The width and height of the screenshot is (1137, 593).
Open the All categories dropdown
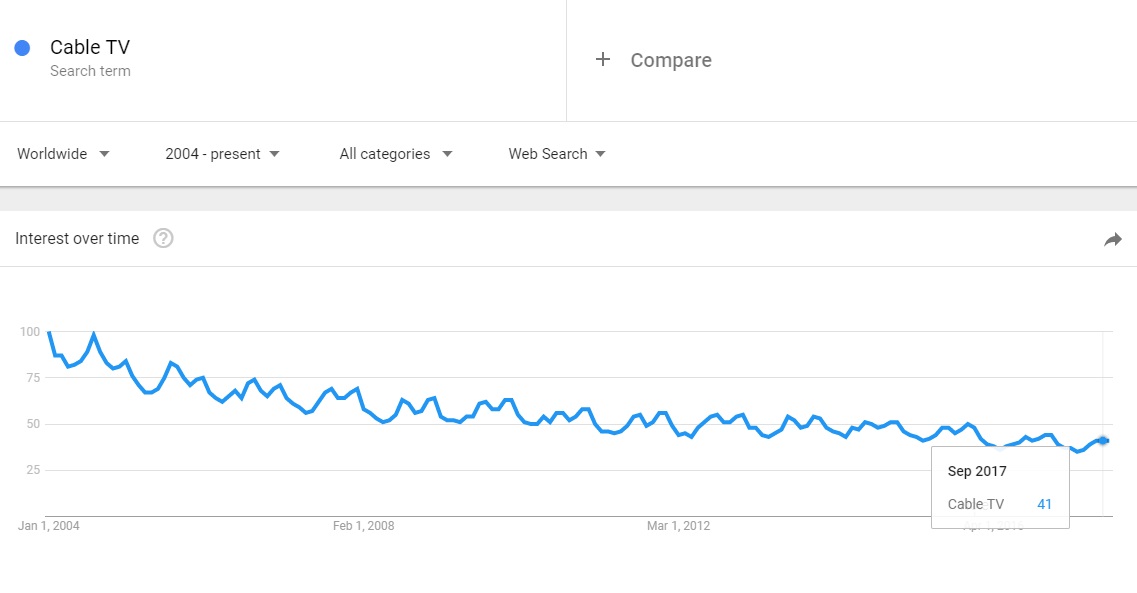click(x=396, y=154)
